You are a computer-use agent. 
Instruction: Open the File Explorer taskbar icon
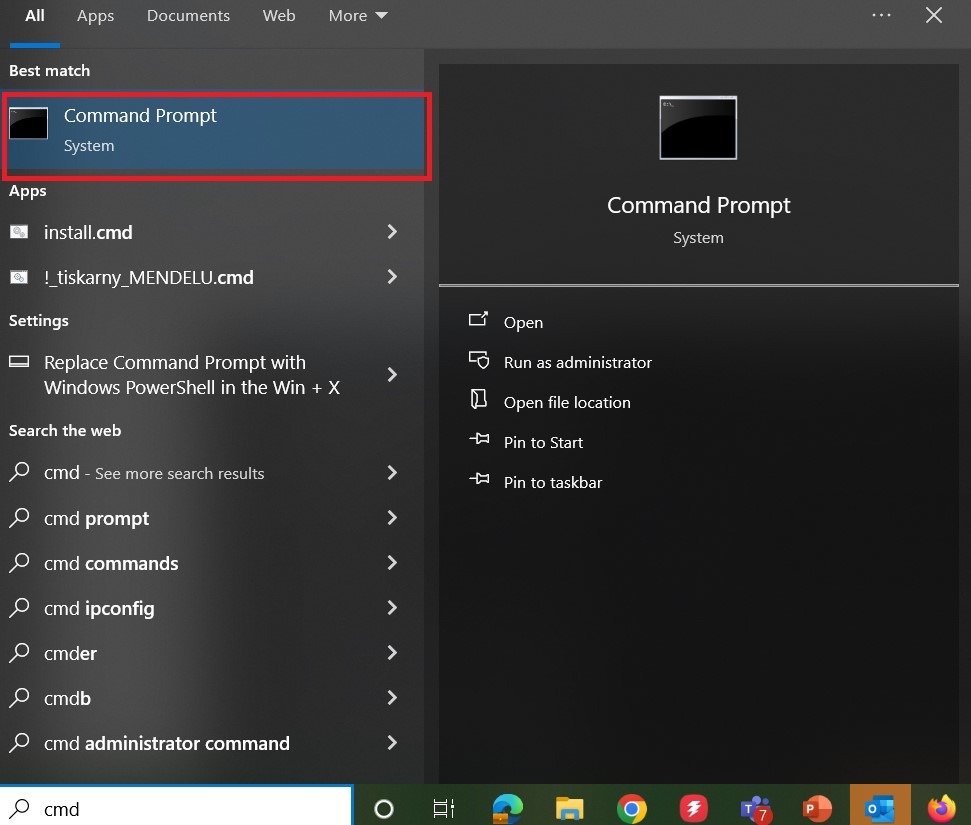click(x=570, y=808)
